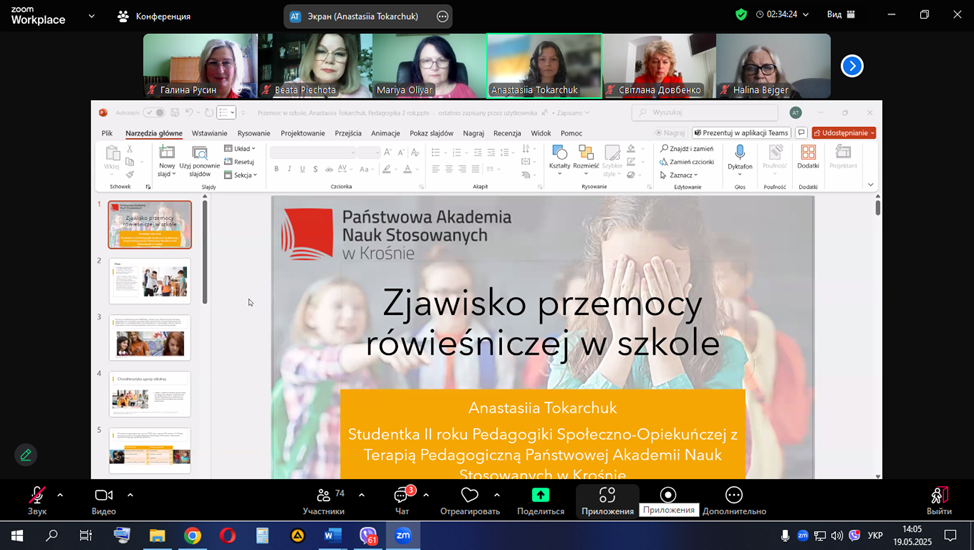Click the Выйти leave meeting button
Screen dimensions: 974x550
click(x=938, y=497)
